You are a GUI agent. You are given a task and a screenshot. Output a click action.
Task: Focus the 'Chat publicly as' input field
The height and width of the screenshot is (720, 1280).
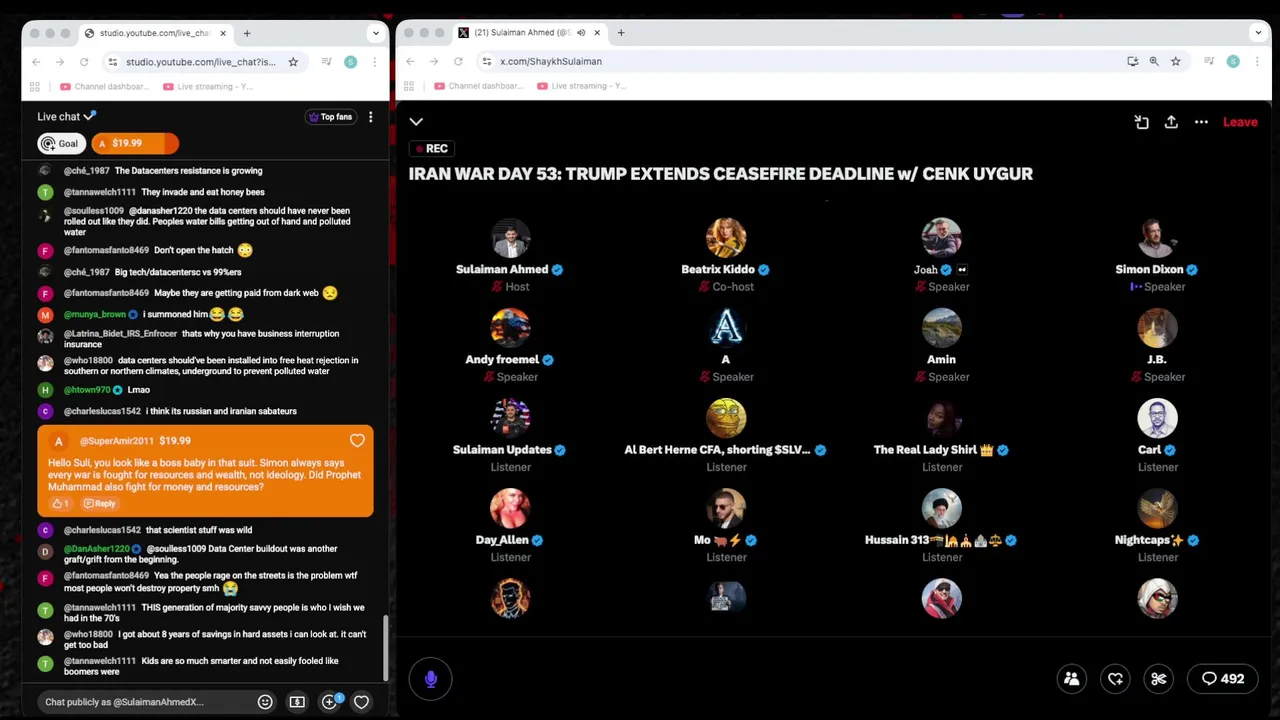[x=145, y=702]
